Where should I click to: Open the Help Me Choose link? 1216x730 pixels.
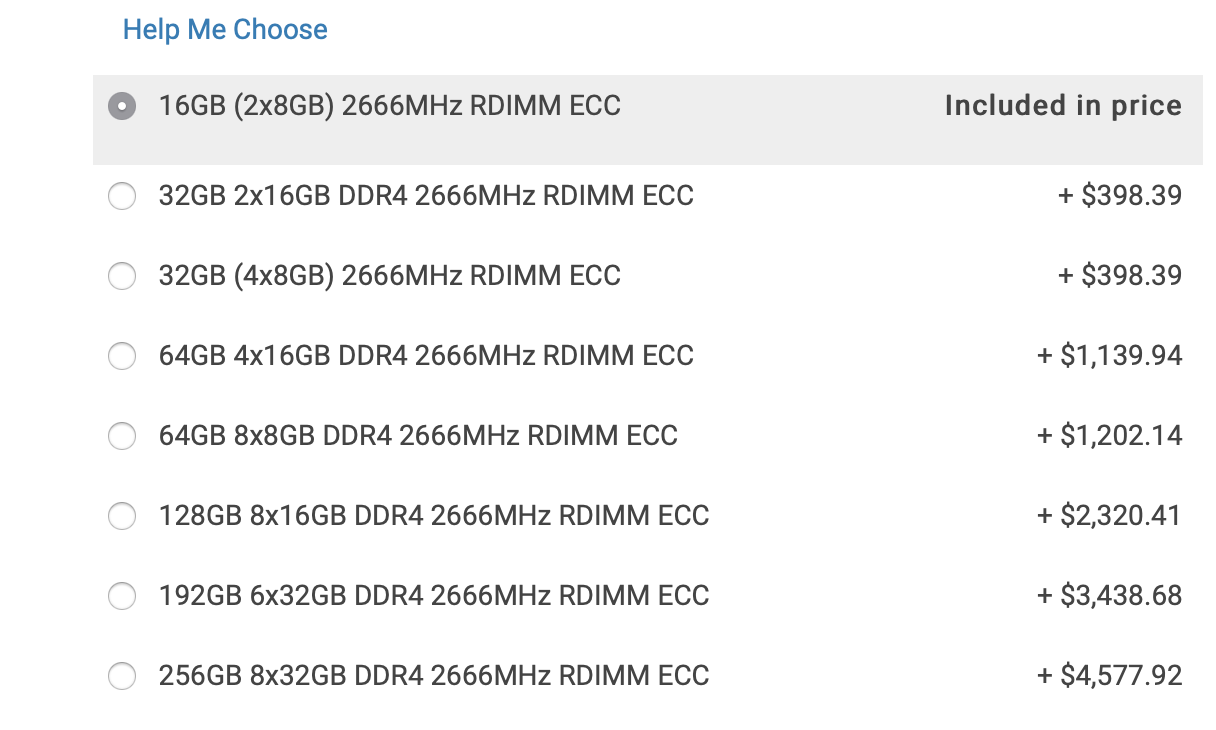pyautogui.click(x=225, y=30)
